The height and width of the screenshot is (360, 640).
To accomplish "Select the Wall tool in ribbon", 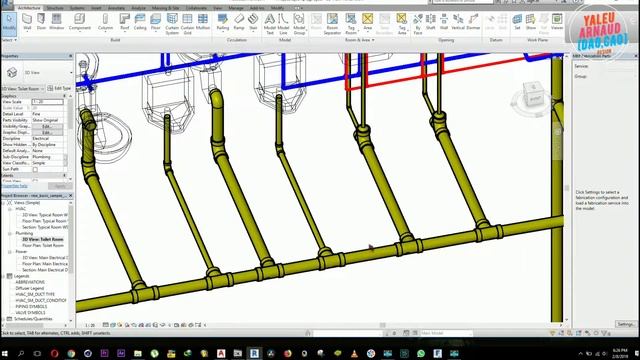I will click(27, 22).
